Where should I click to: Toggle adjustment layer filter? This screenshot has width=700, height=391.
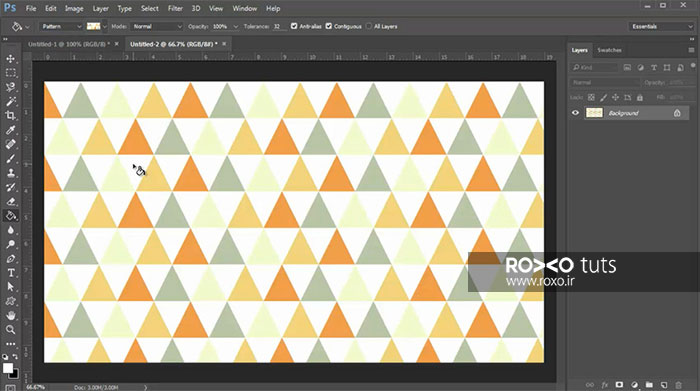tap(641, 67)
